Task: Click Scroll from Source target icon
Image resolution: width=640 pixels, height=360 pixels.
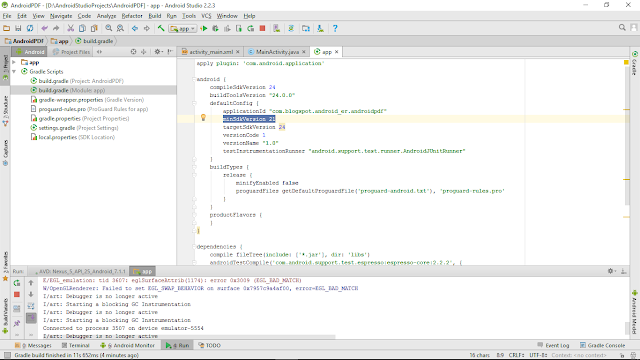Action: pyautogui.click(x=133, y=52)
